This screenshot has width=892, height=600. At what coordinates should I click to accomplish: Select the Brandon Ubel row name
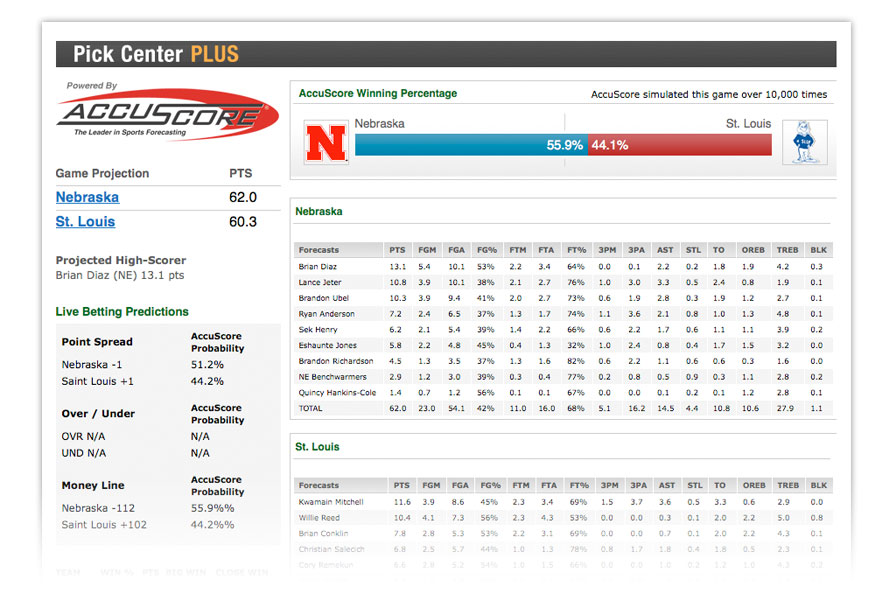[x=324, y=298]
